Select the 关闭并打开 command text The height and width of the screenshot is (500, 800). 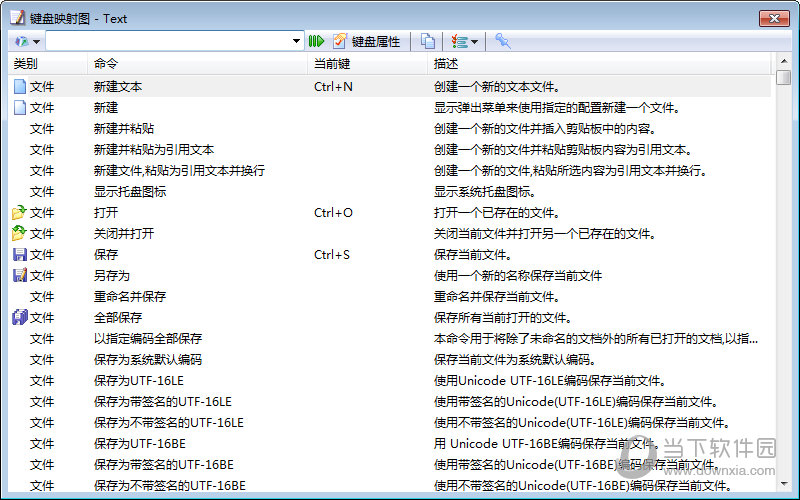point(124,233)
